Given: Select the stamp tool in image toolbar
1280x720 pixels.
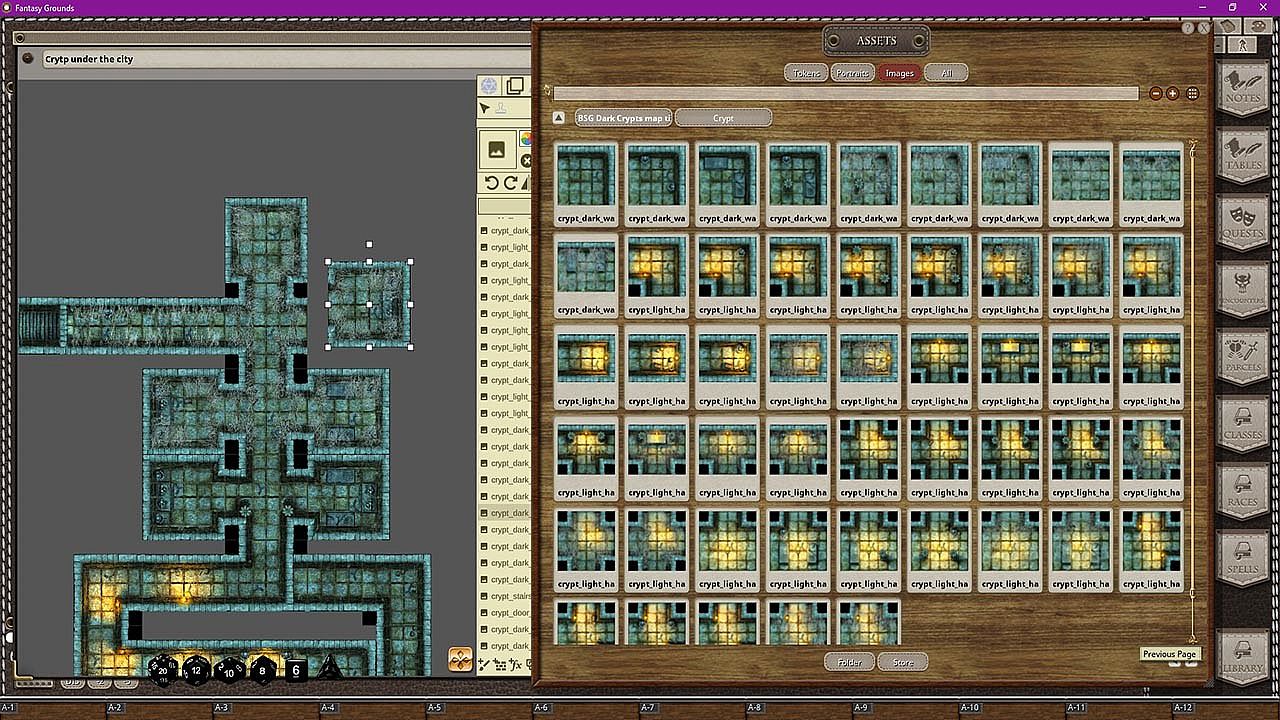Looking at the screenshot, I should 501,108.
